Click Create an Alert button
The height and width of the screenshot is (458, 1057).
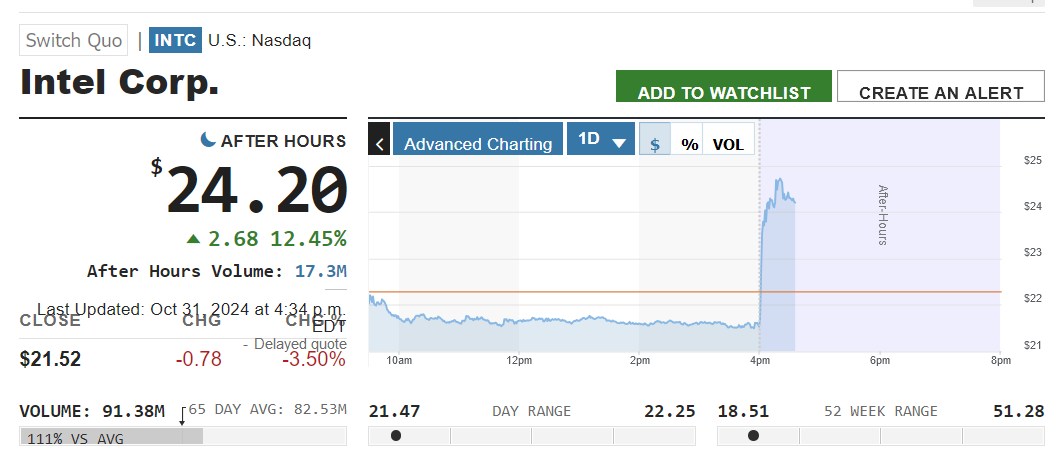[x=940, y=91]
